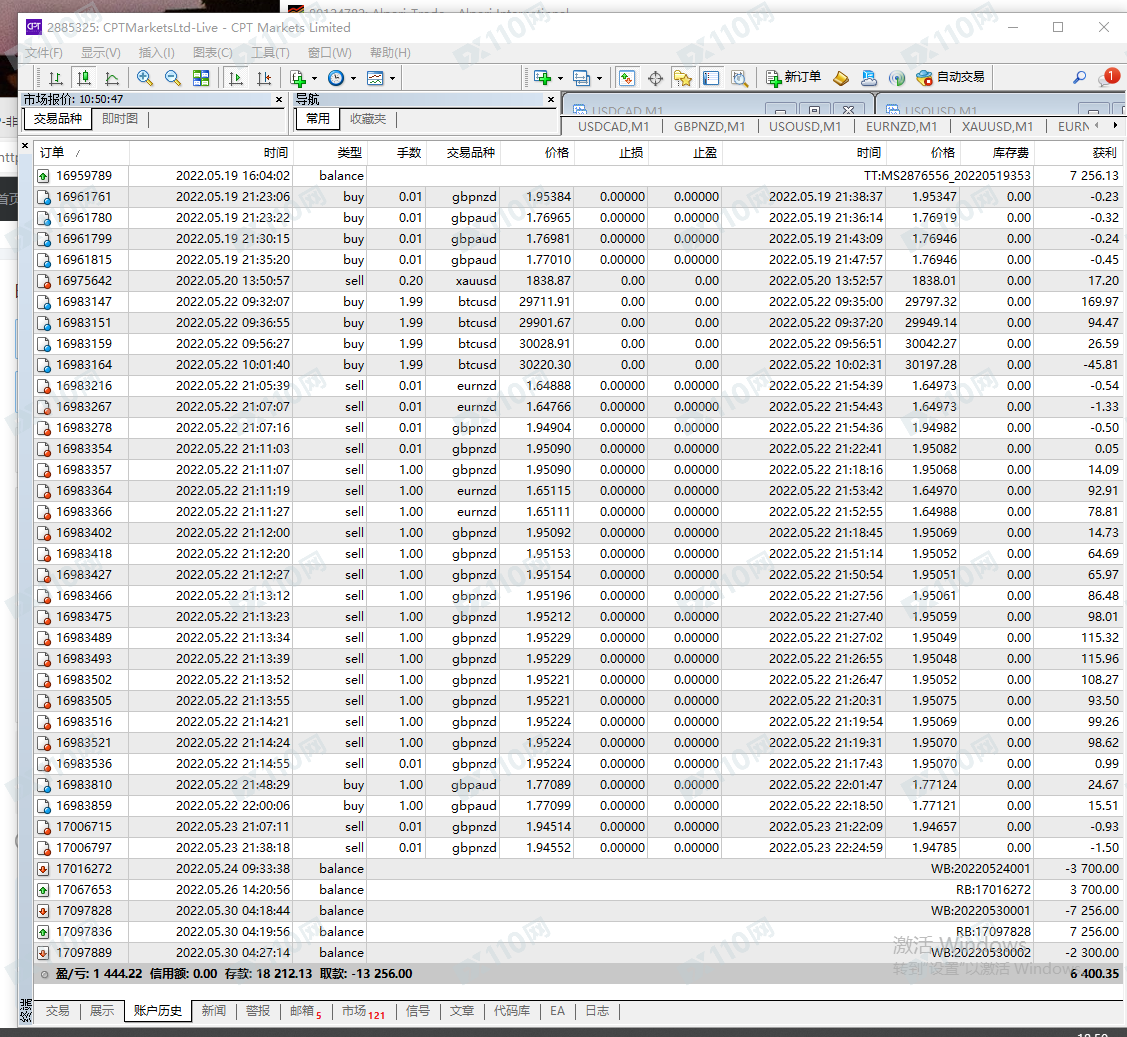Toggle the Market Watch panel icon
The height and width of the screenshot is (1037, 1127).
(626, 77)
